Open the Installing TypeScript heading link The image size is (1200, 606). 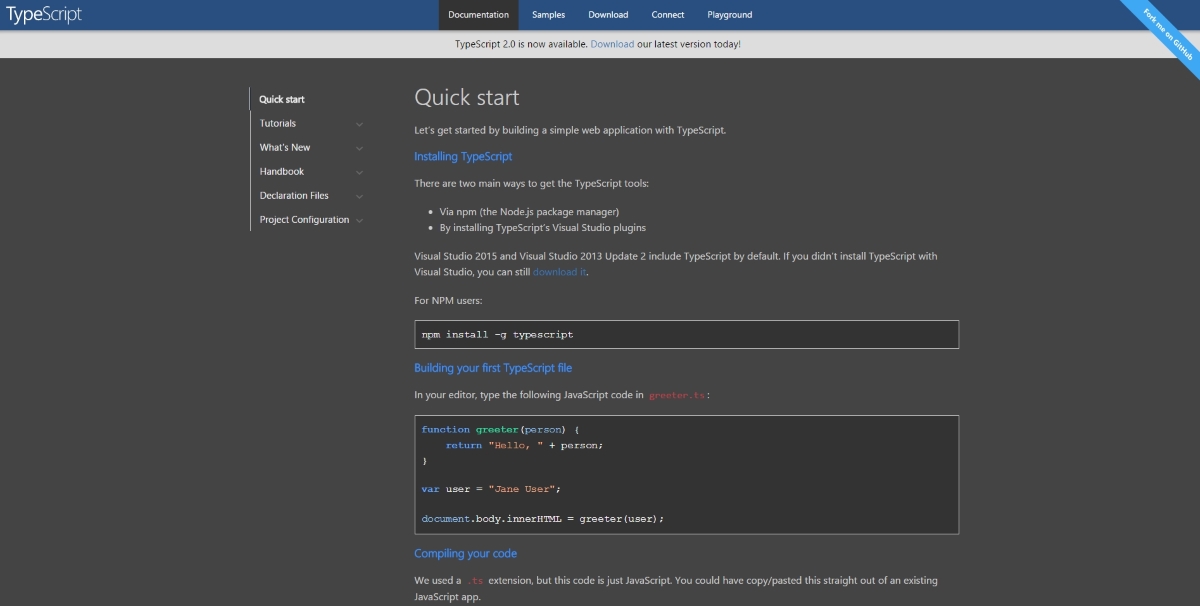click(462, 156)
